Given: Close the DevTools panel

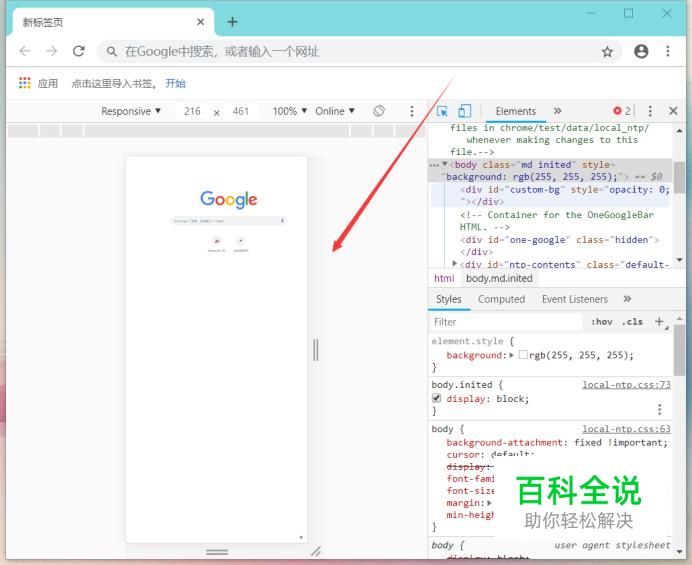Looking at the screenshot, I should point(673,111).
